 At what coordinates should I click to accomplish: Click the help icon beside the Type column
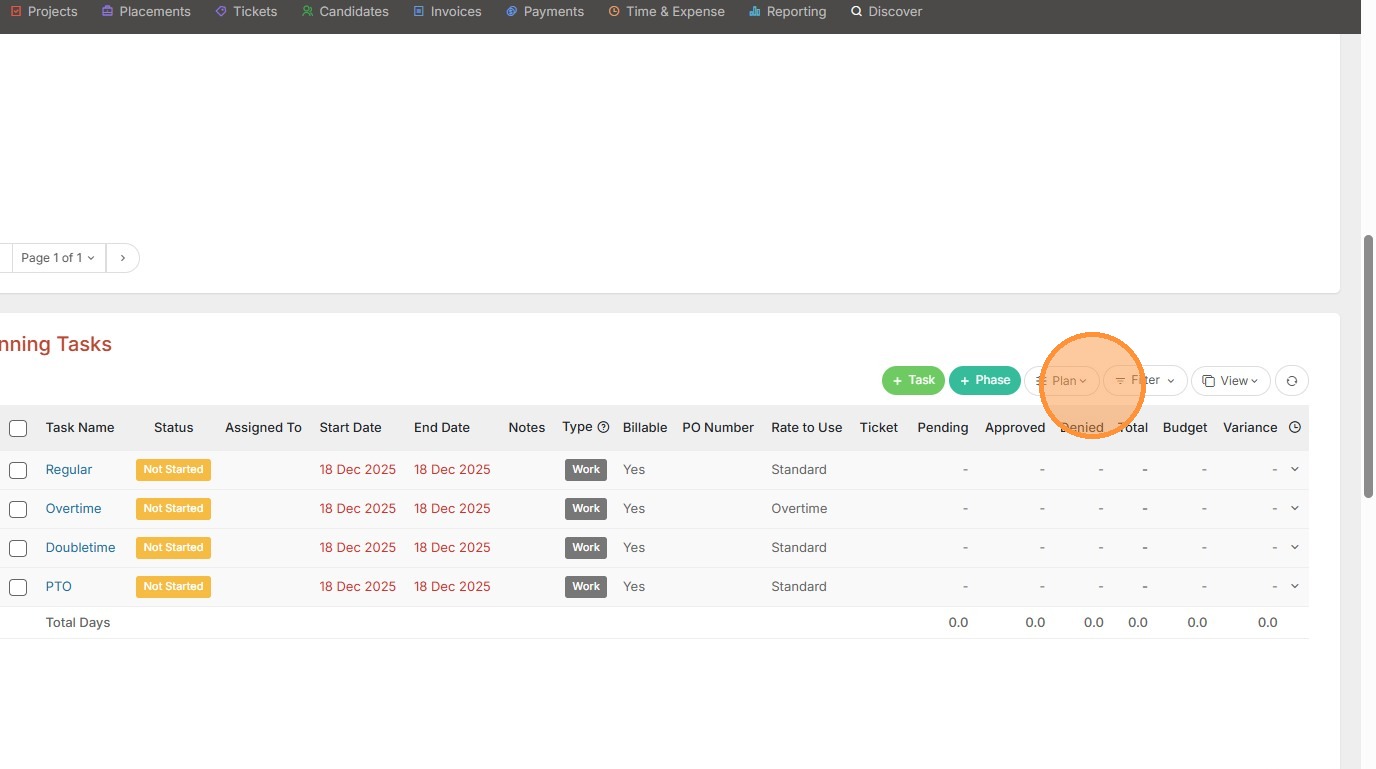click(603, 427)
